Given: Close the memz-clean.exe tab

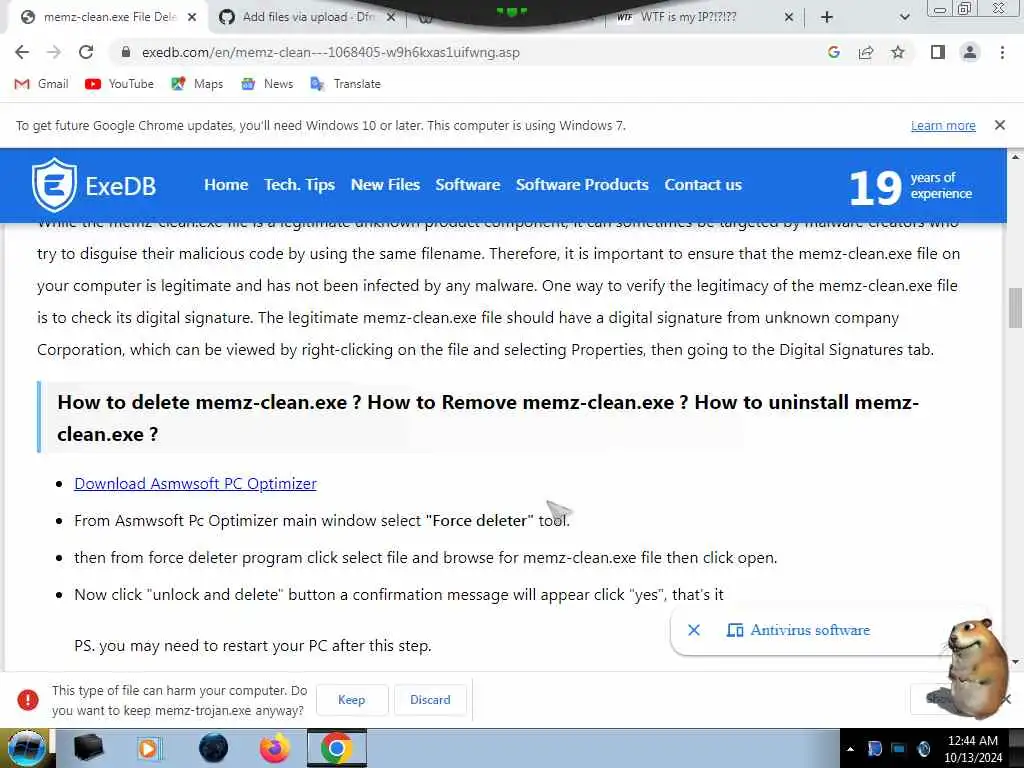Looking at the screenshot, I should (191, 17).
